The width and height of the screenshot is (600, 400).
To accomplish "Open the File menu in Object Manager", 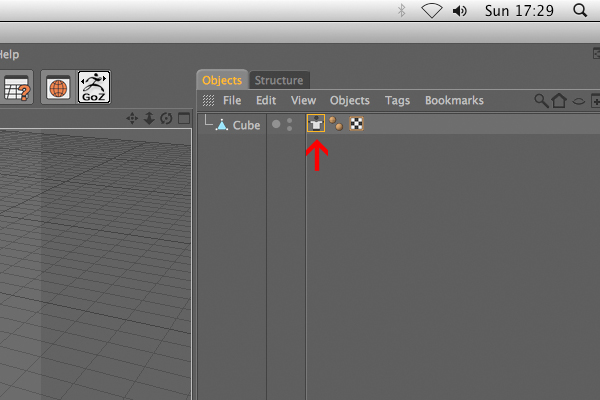I will [x=232, y=101].
